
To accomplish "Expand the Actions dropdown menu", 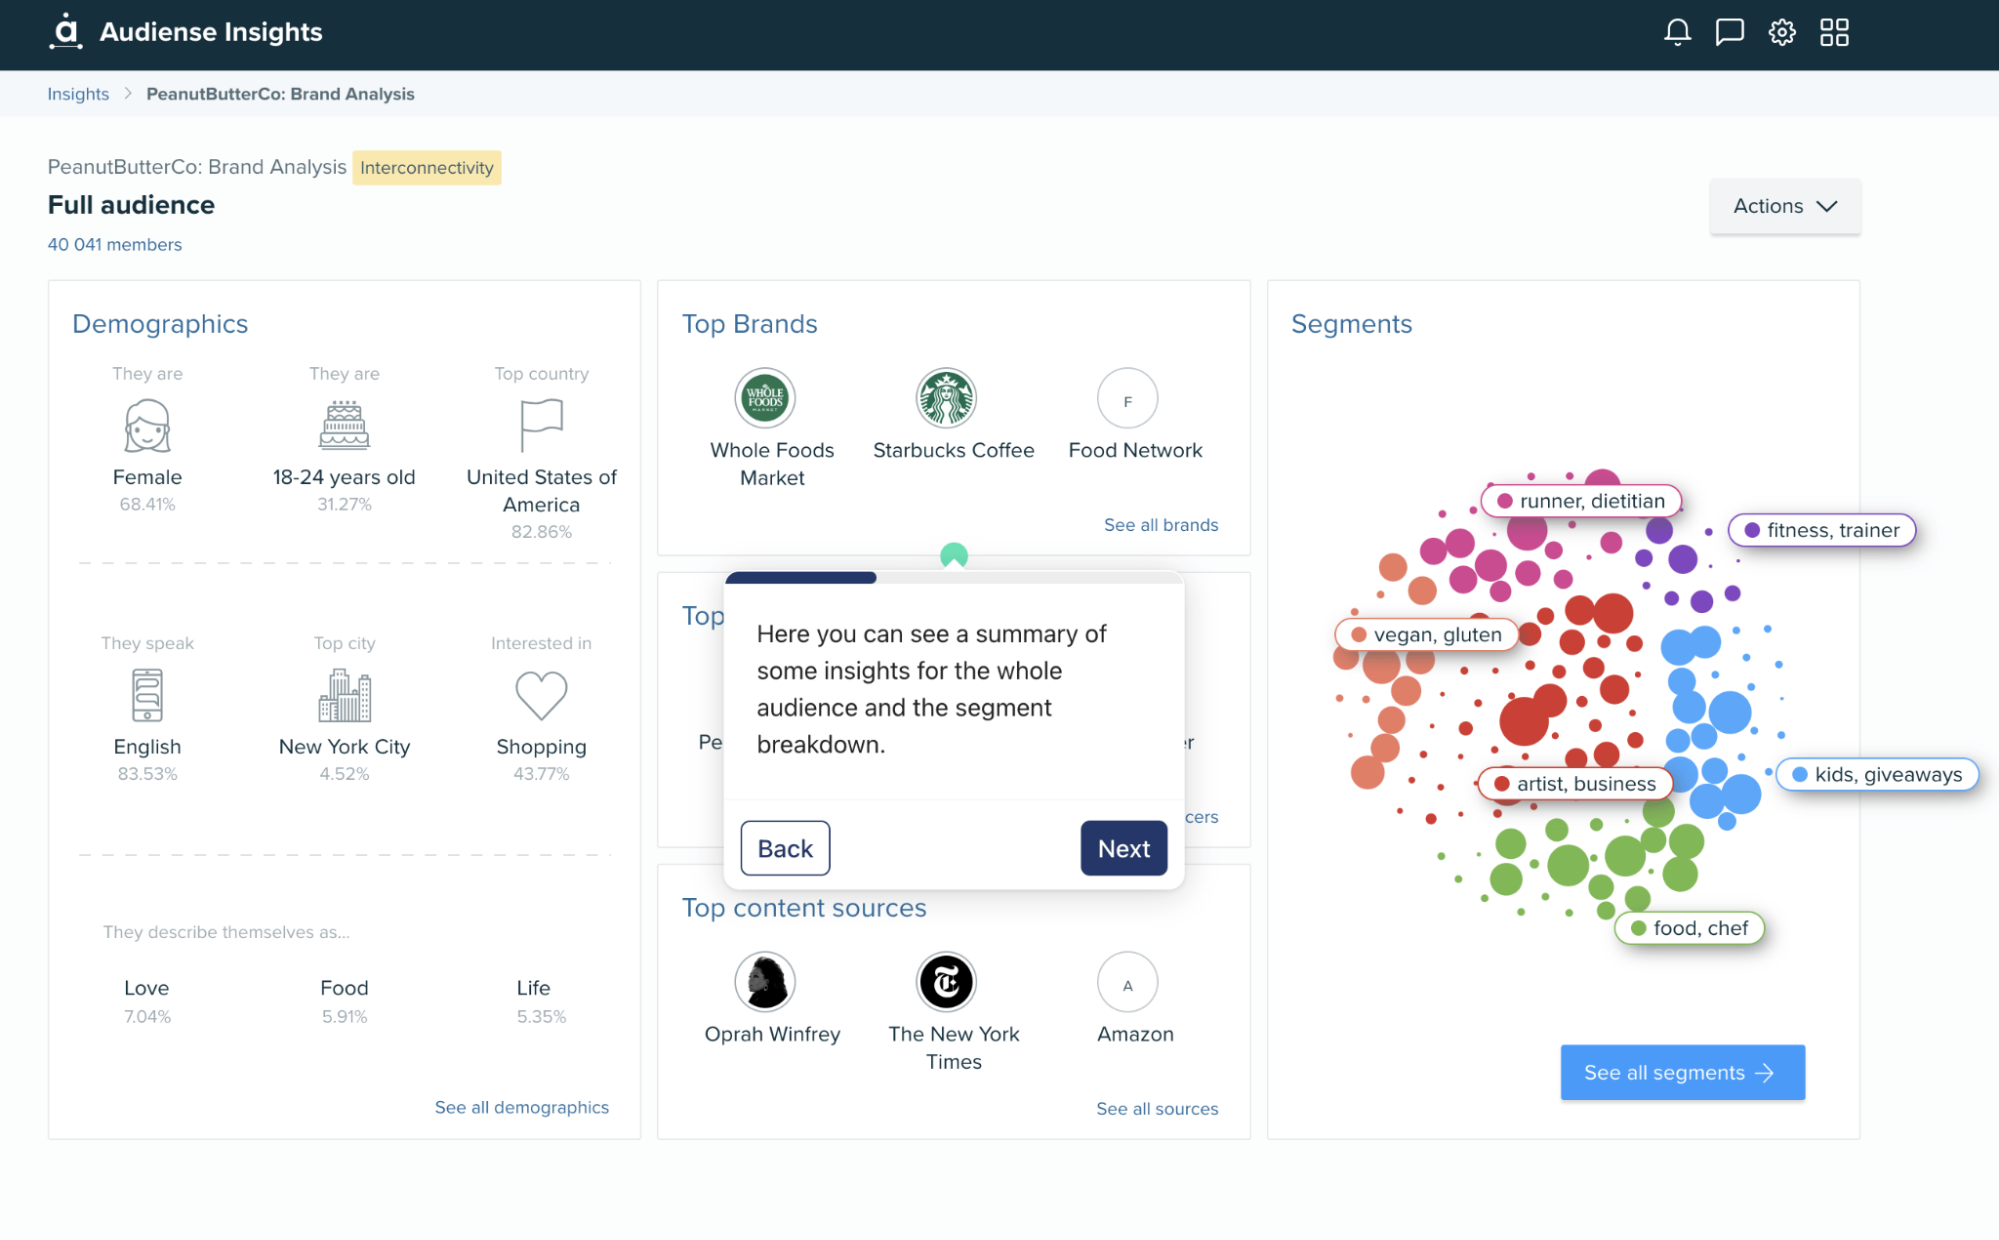I will tap(1783, 206).
